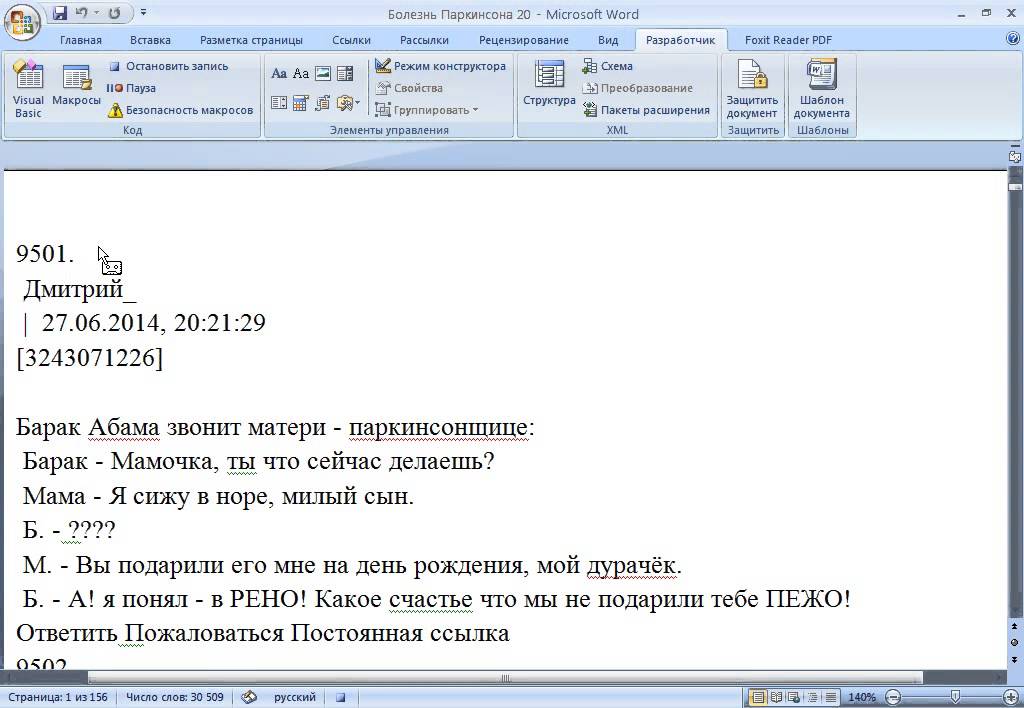Switch to the Вид tab
Image resolution: width=1024 pixels, height=708 pixels.
click(608, 40)
